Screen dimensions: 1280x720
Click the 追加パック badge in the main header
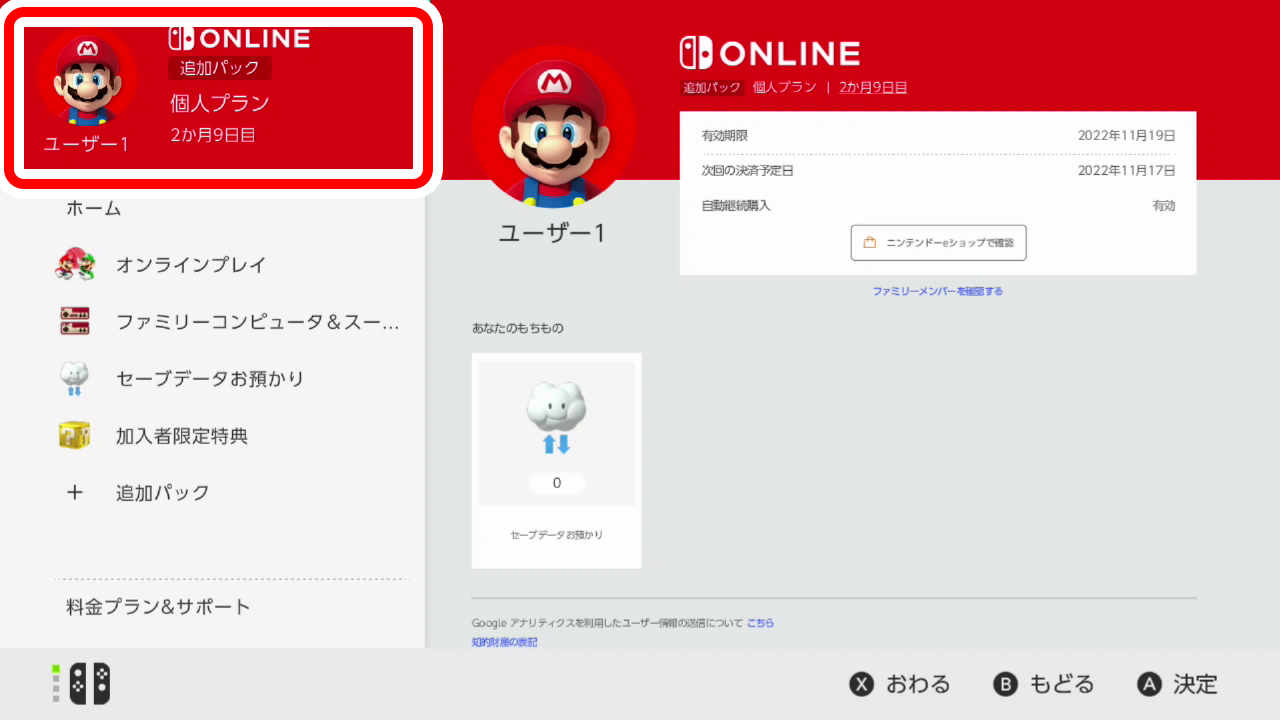[712, 87]
